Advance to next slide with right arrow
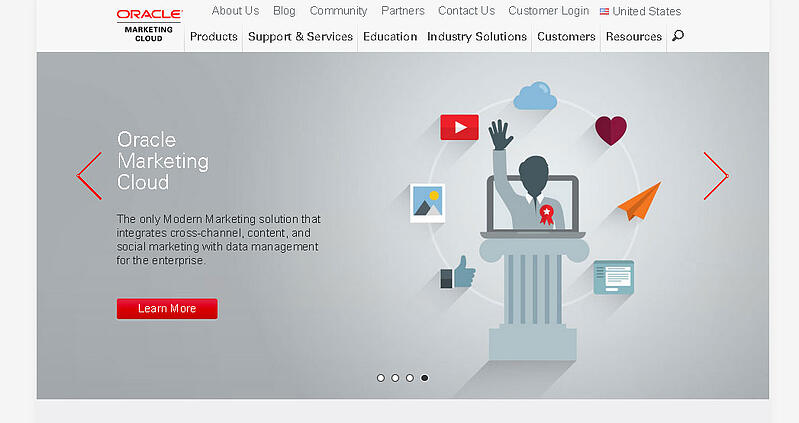The width and height of the screenshot is (799, 423). coord(716,176)
